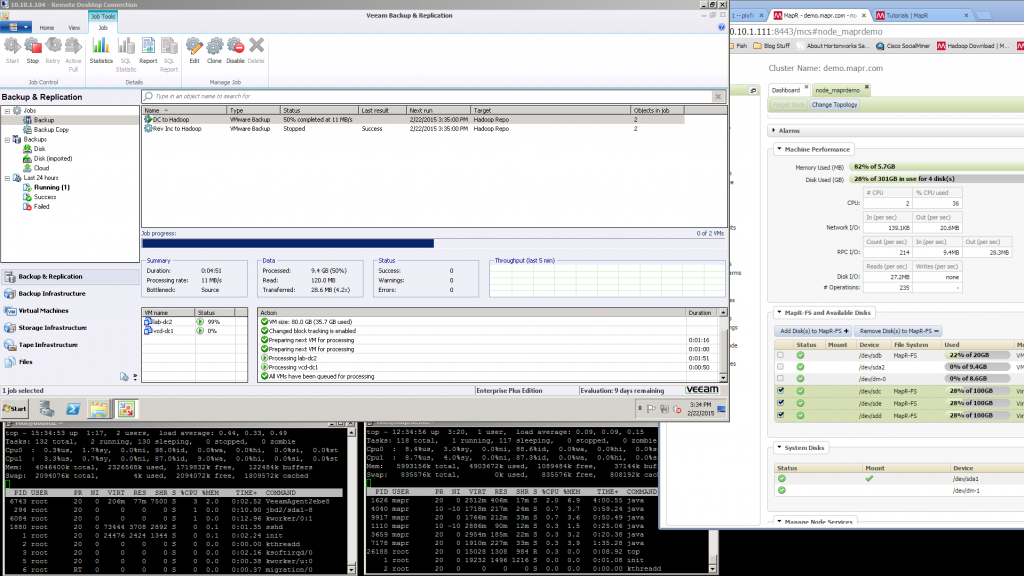Select Rev Inc to Hadoop job row

(413, 129)
